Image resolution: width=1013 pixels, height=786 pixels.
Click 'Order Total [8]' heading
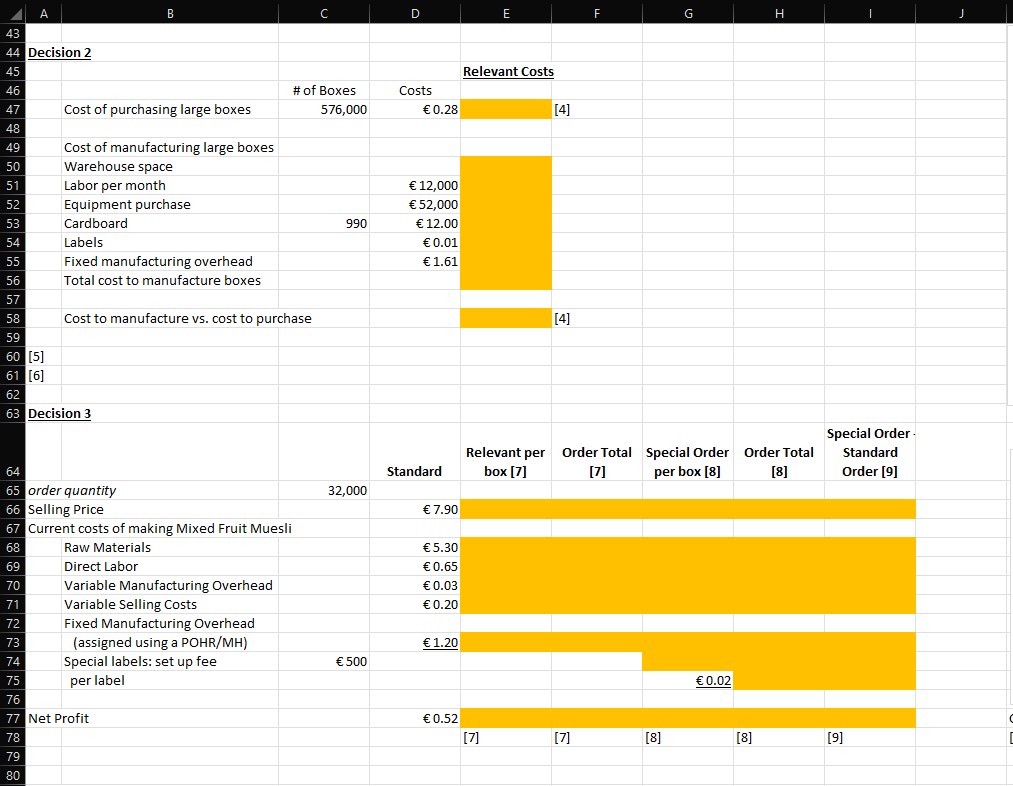pos(778,462)
